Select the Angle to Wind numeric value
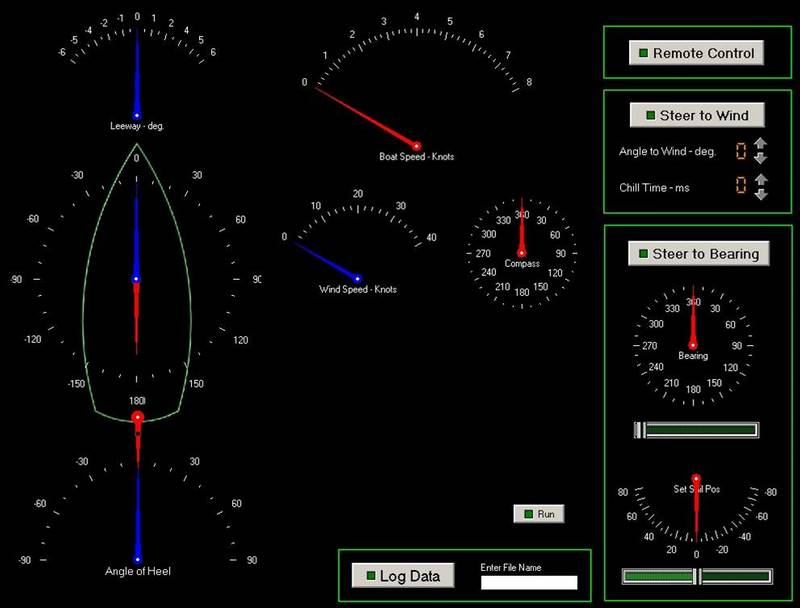 tap(741, 152)
